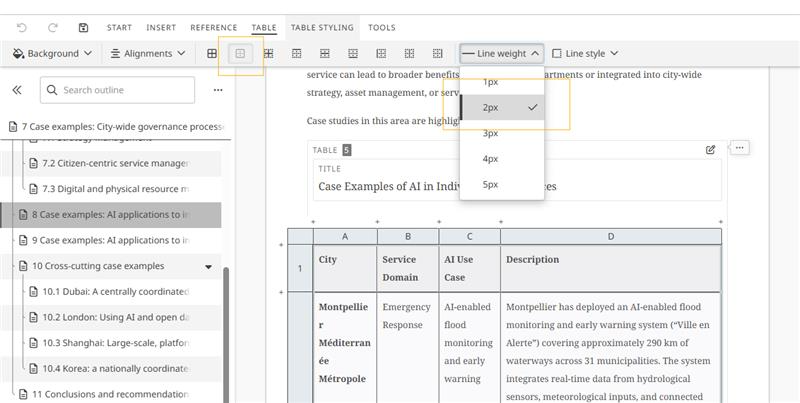Open the Background dropdown
Image resolution: width=800 pixels, height=403 pixels.
click(53, 53)
